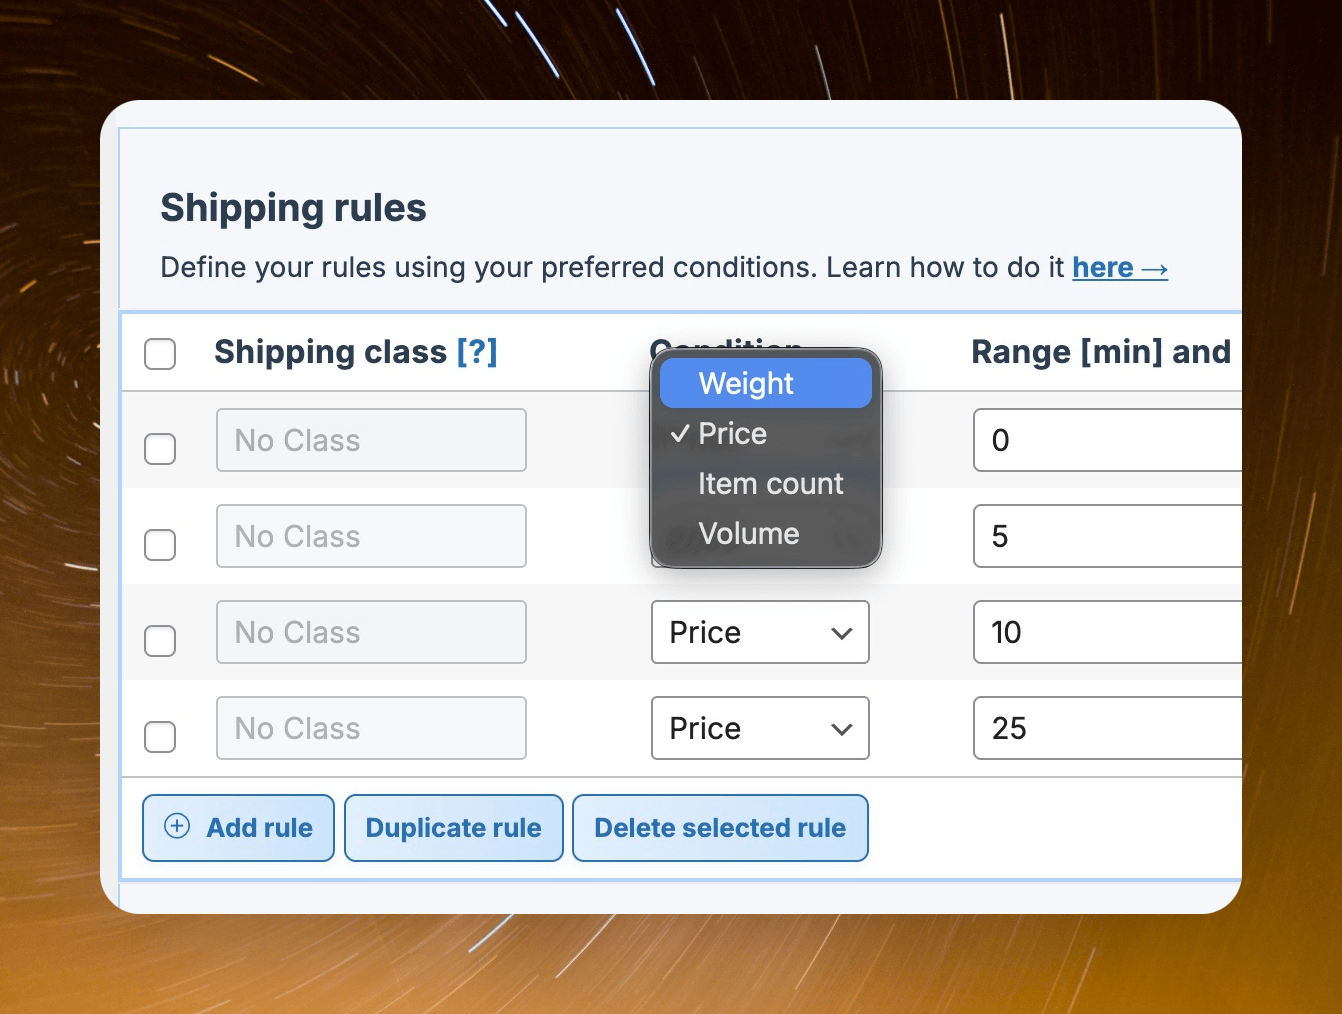The image size is (1342, 1014).
Task: Toggle the select-all checkbox in the header row
Action: 160,353
